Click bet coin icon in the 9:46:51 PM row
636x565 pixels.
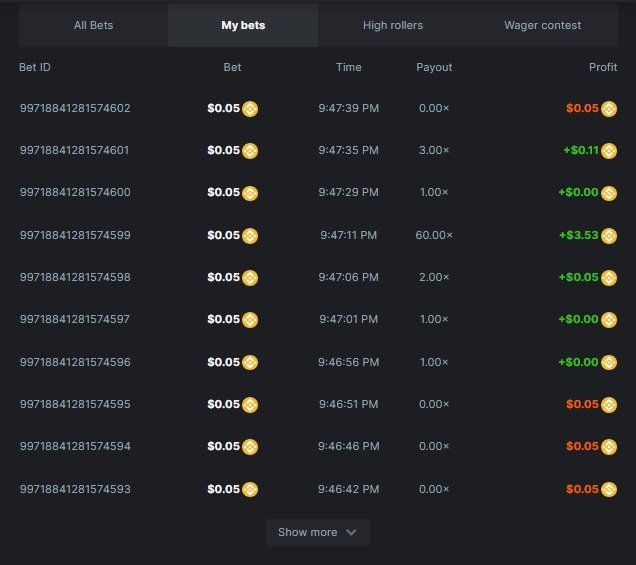point(250,405)
